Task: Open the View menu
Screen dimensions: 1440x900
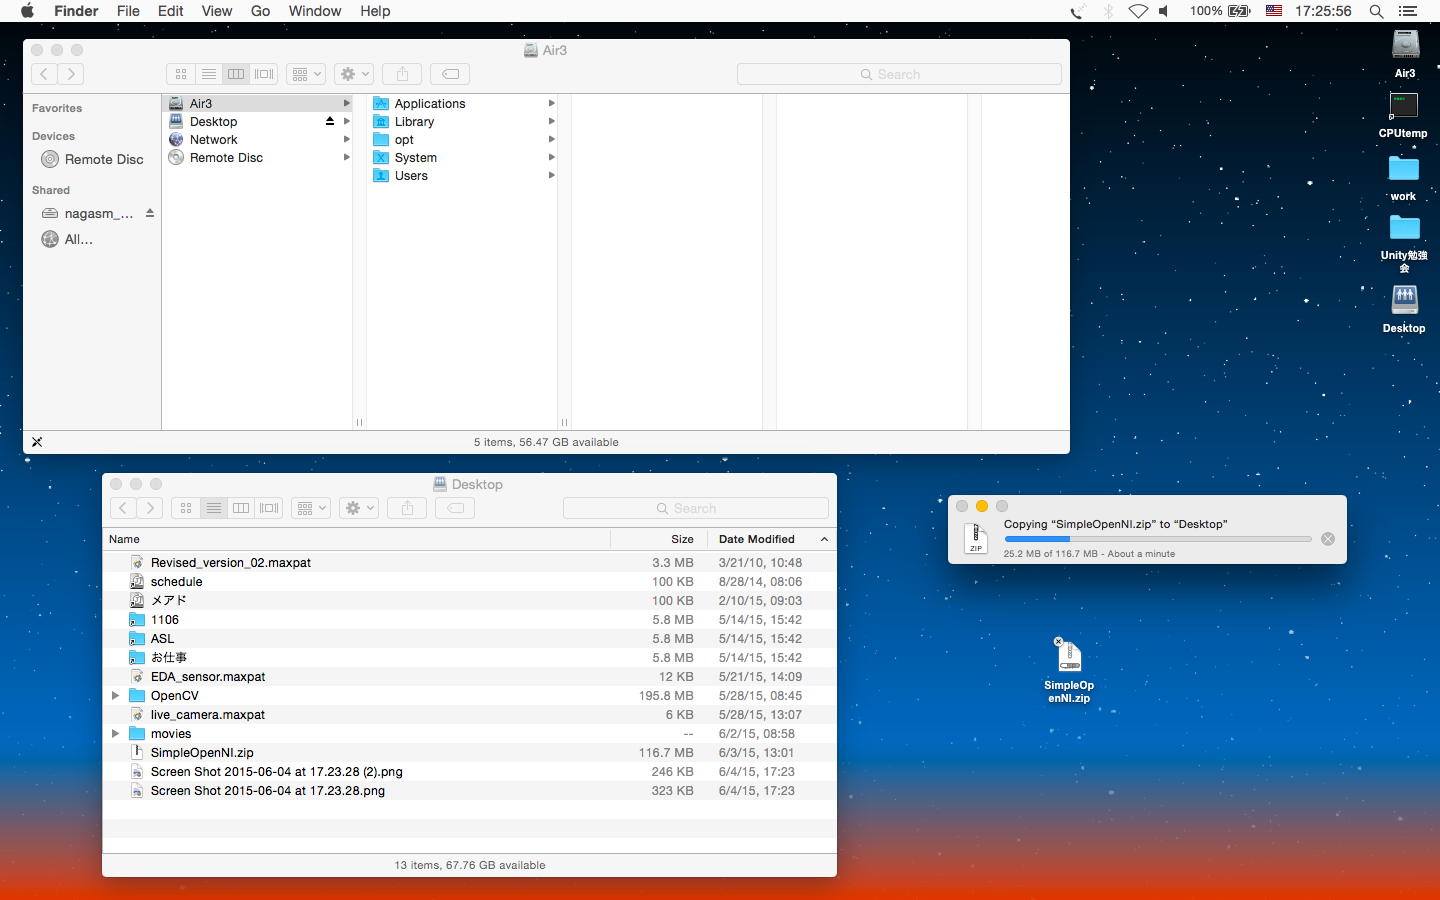Action: (x=216, y=11)
